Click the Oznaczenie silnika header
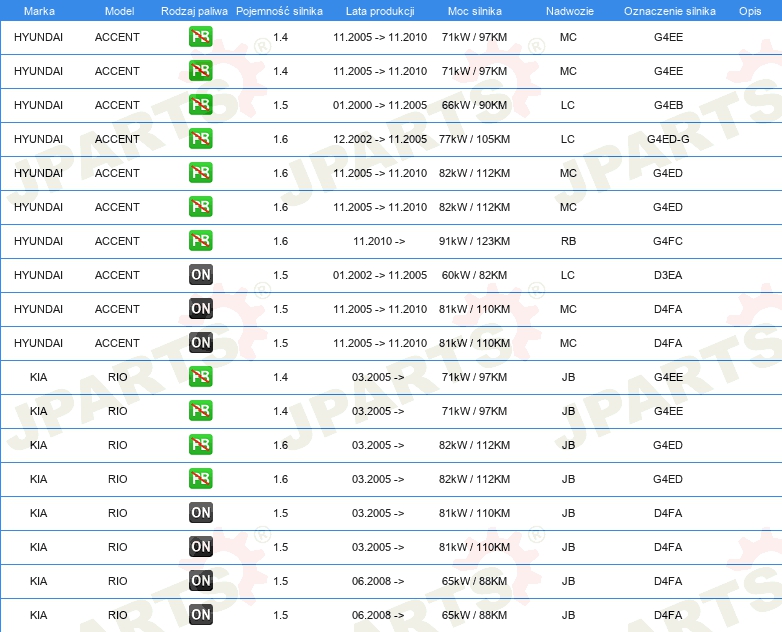Image resolution: width=782 pixels, height=632 pixels. (x=669, y=11)
